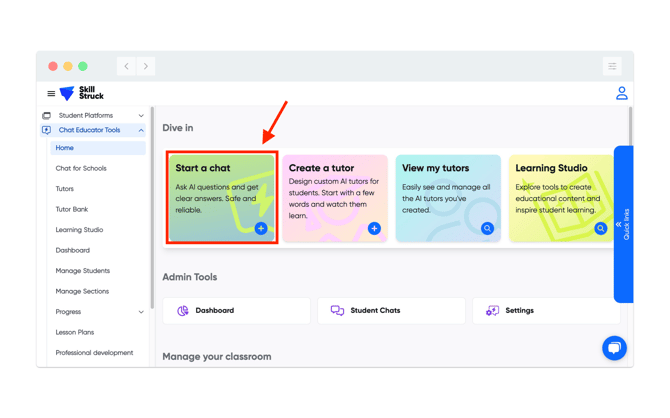Select Home in the sidebar

65,148
